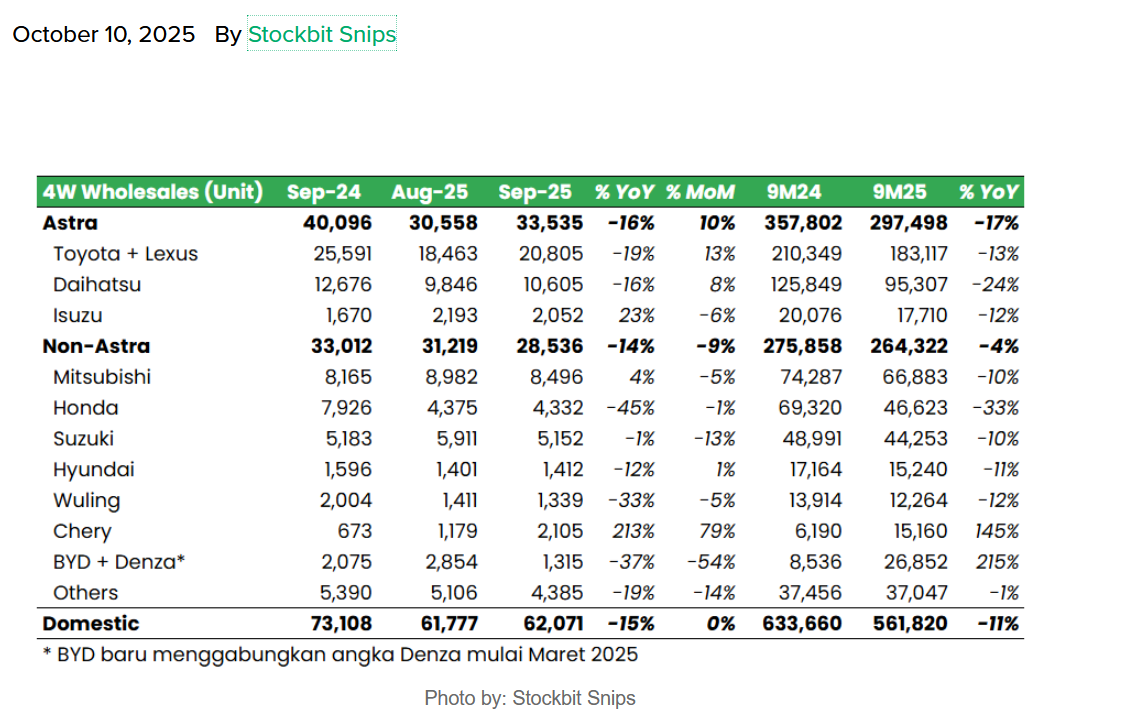Click Honda % YoY value -45%
The width and height of the screenshot is (1146, 726).
630,407
